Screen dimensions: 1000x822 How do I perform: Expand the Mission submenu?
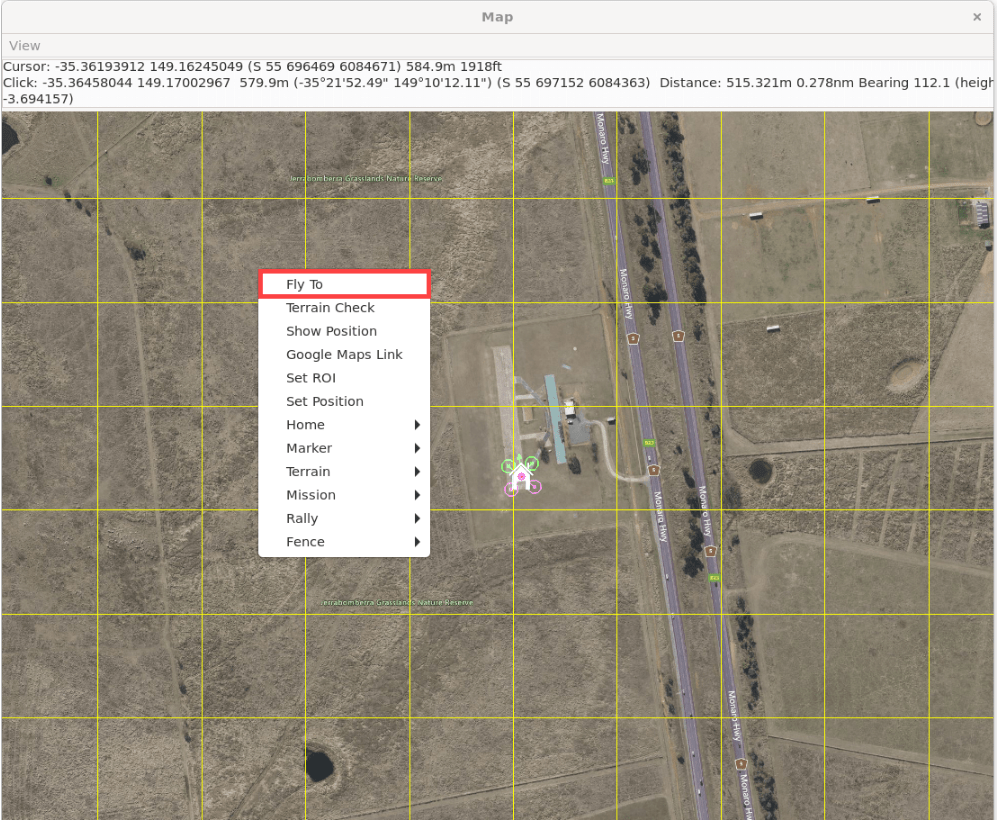point(344,495)
